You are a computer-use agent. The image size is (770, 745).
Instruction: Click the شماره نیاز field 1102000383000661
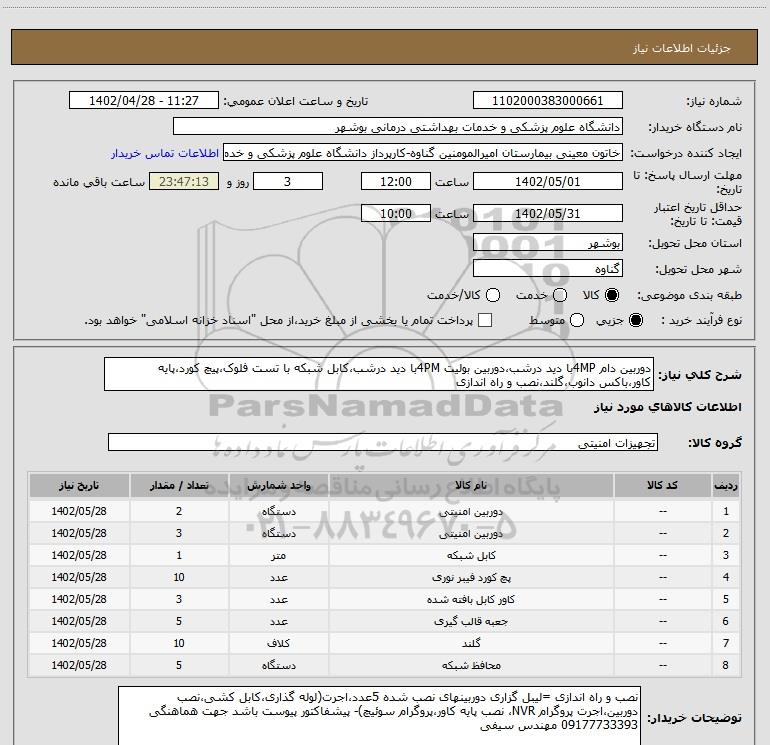[548, 101]
